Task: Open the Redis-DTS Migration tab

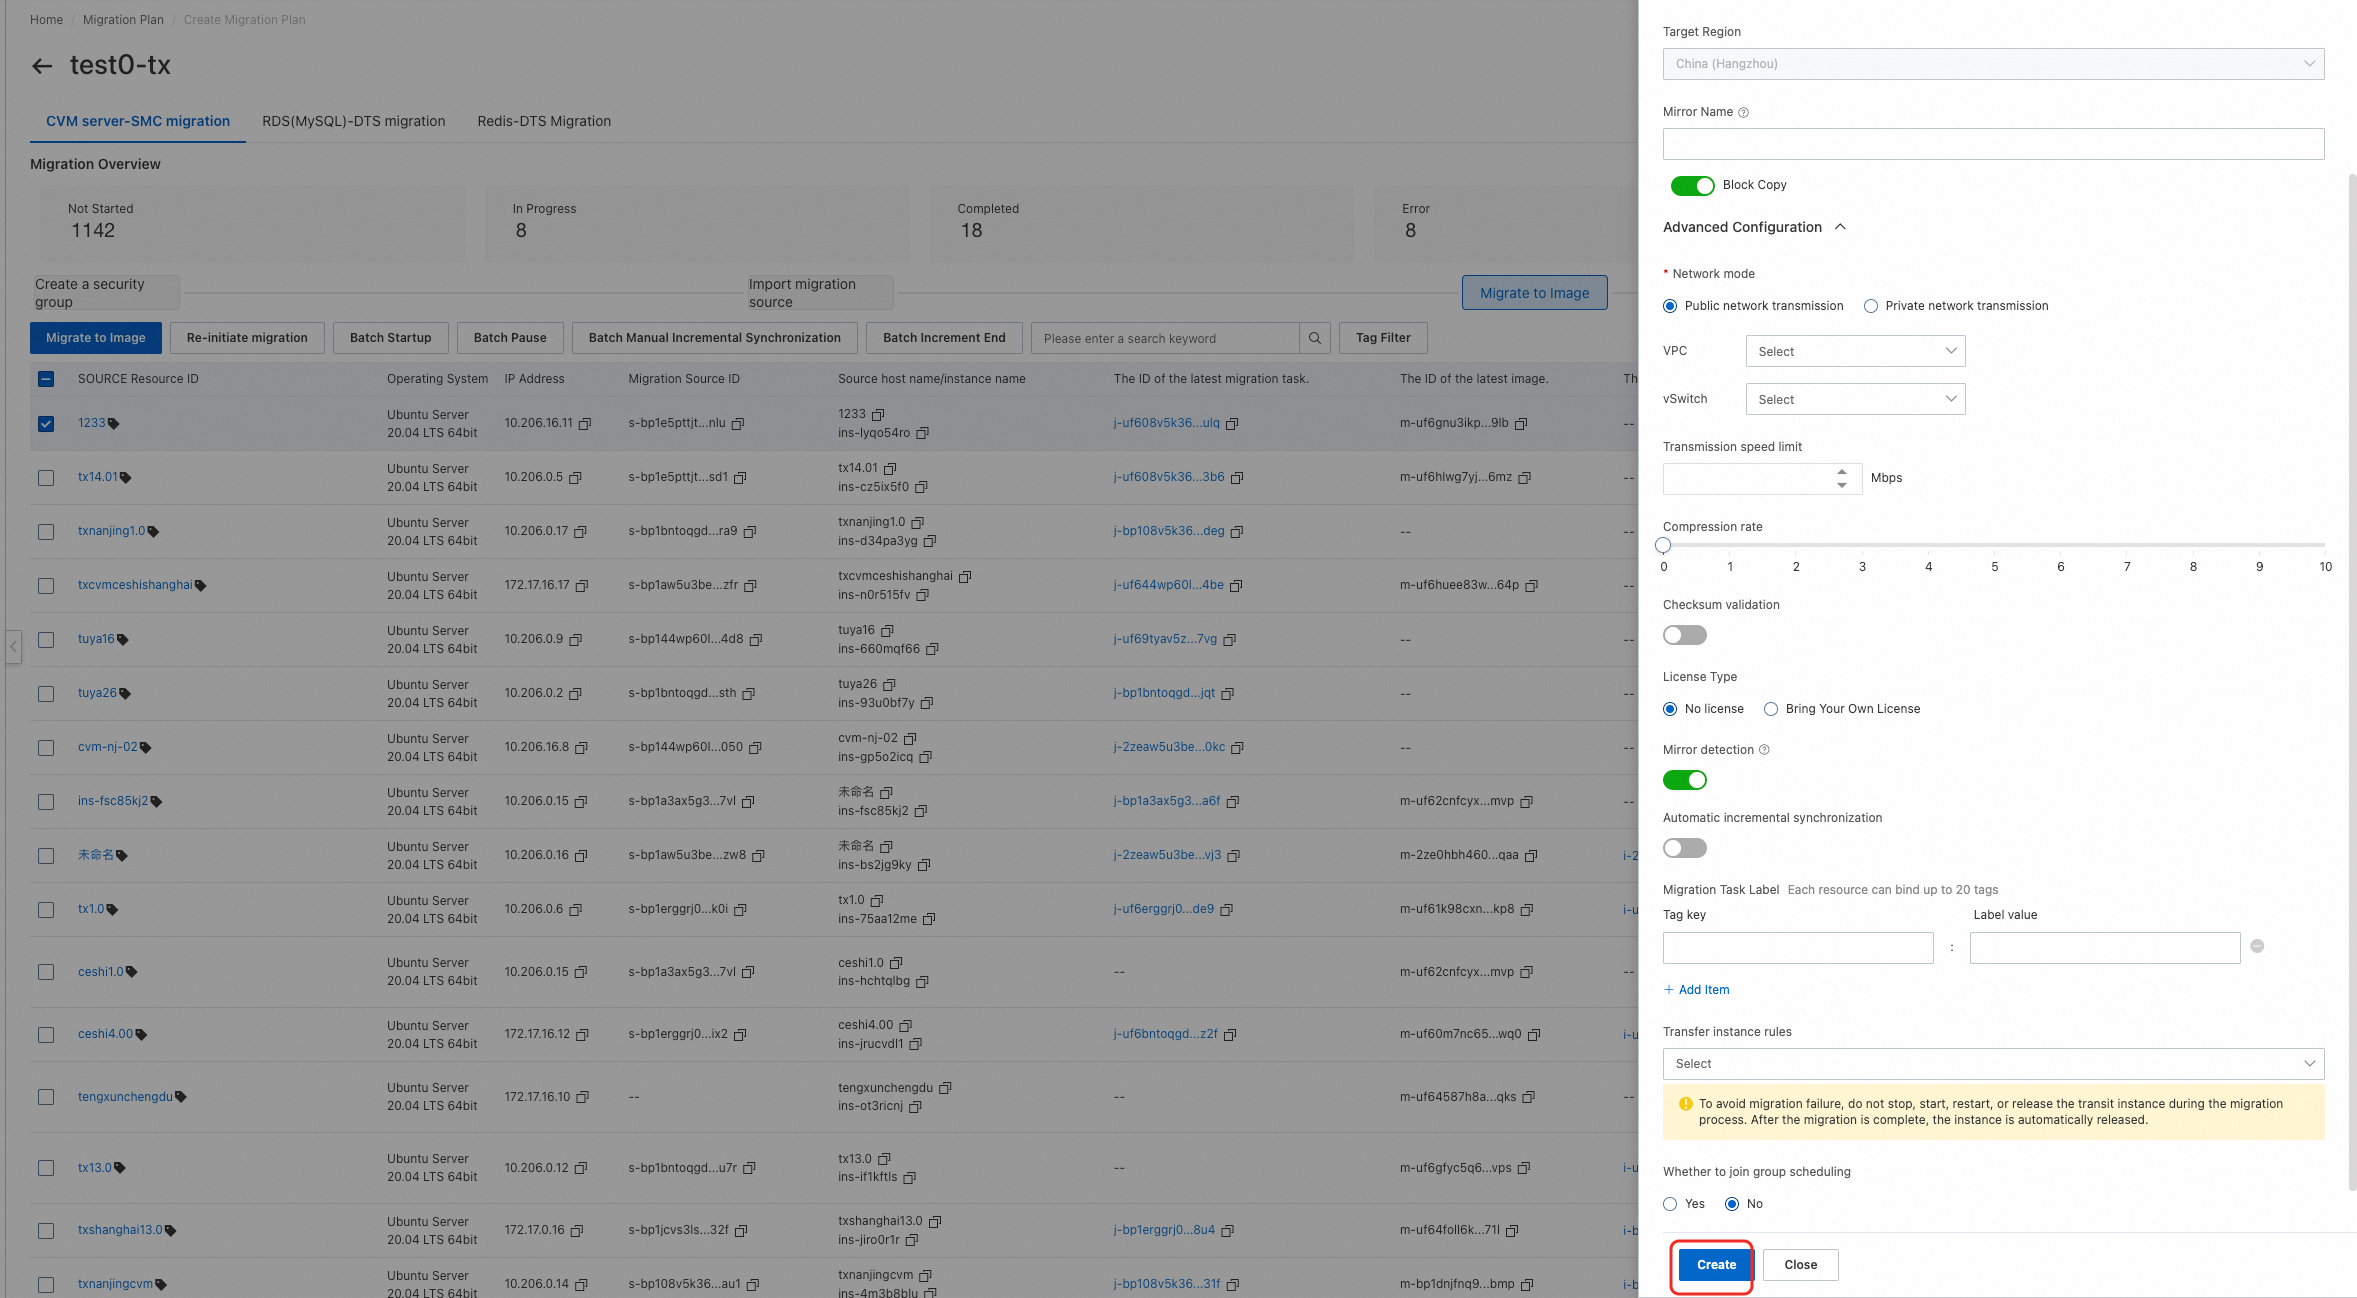Action: pyautogui.click(x=544, y=121)
